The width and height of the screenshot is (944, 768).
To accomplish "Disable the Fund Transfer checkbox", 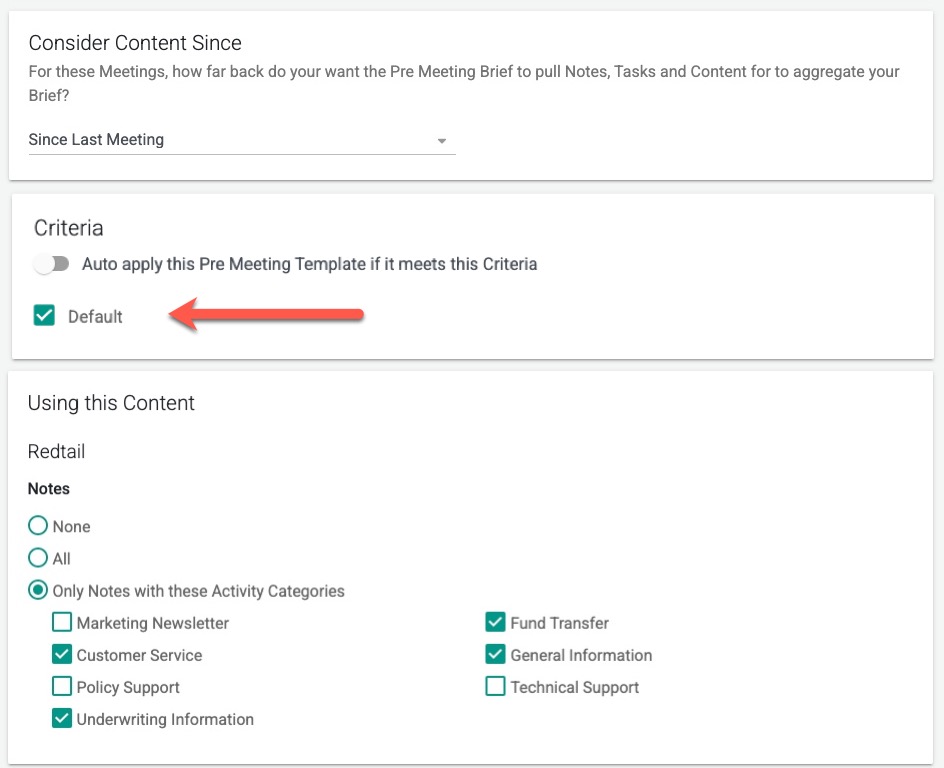I will [495, 623].
